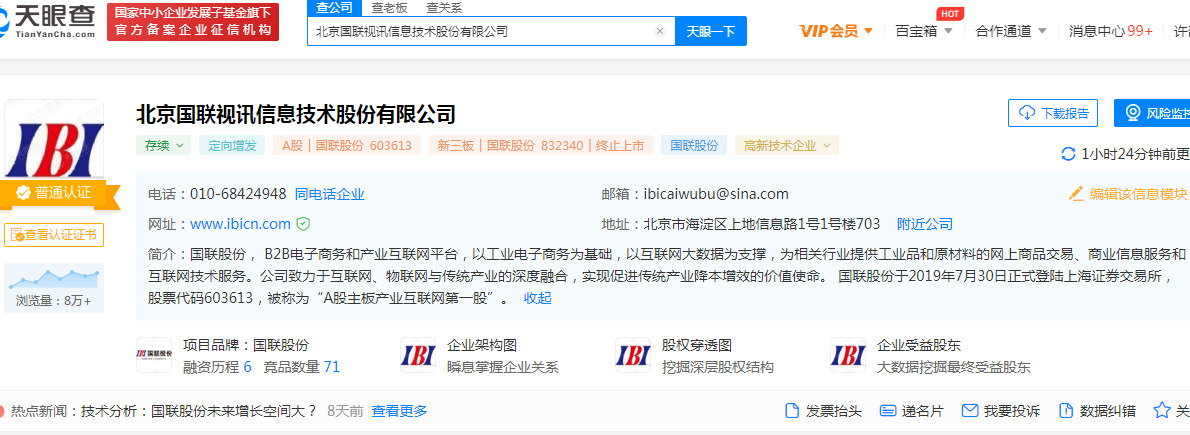Open the 百宝箱 dropdown menu

tap(924, 31)
